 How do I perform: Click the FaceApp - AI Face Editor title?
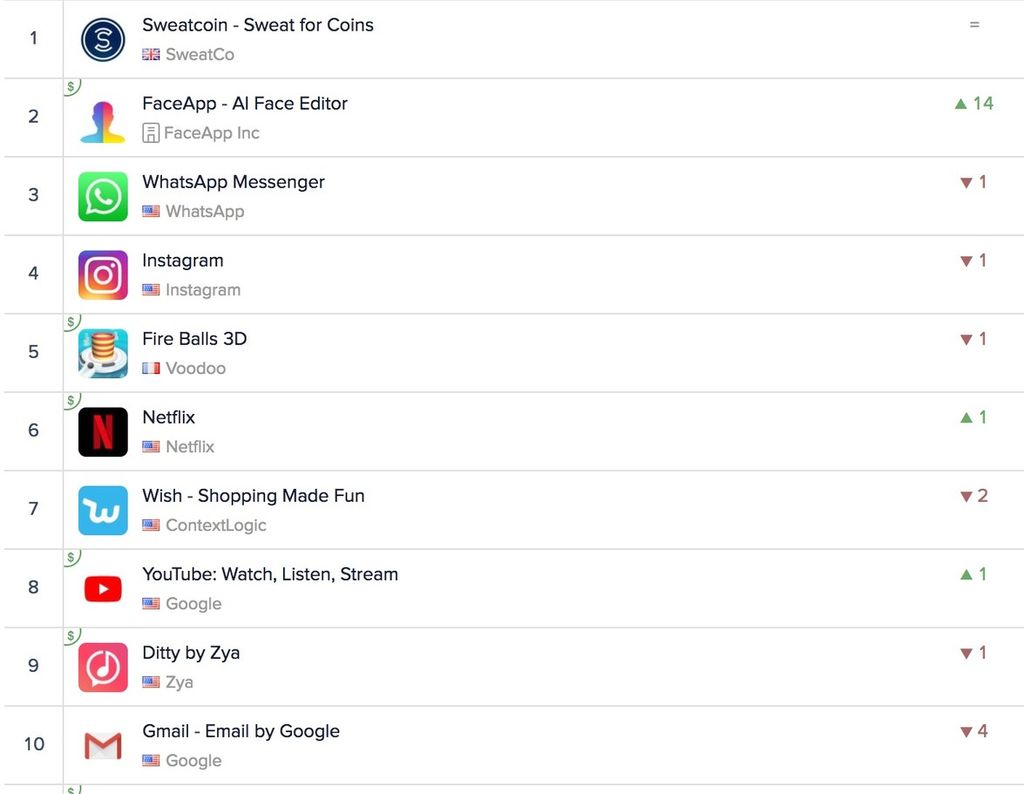[x=245, y=103]
